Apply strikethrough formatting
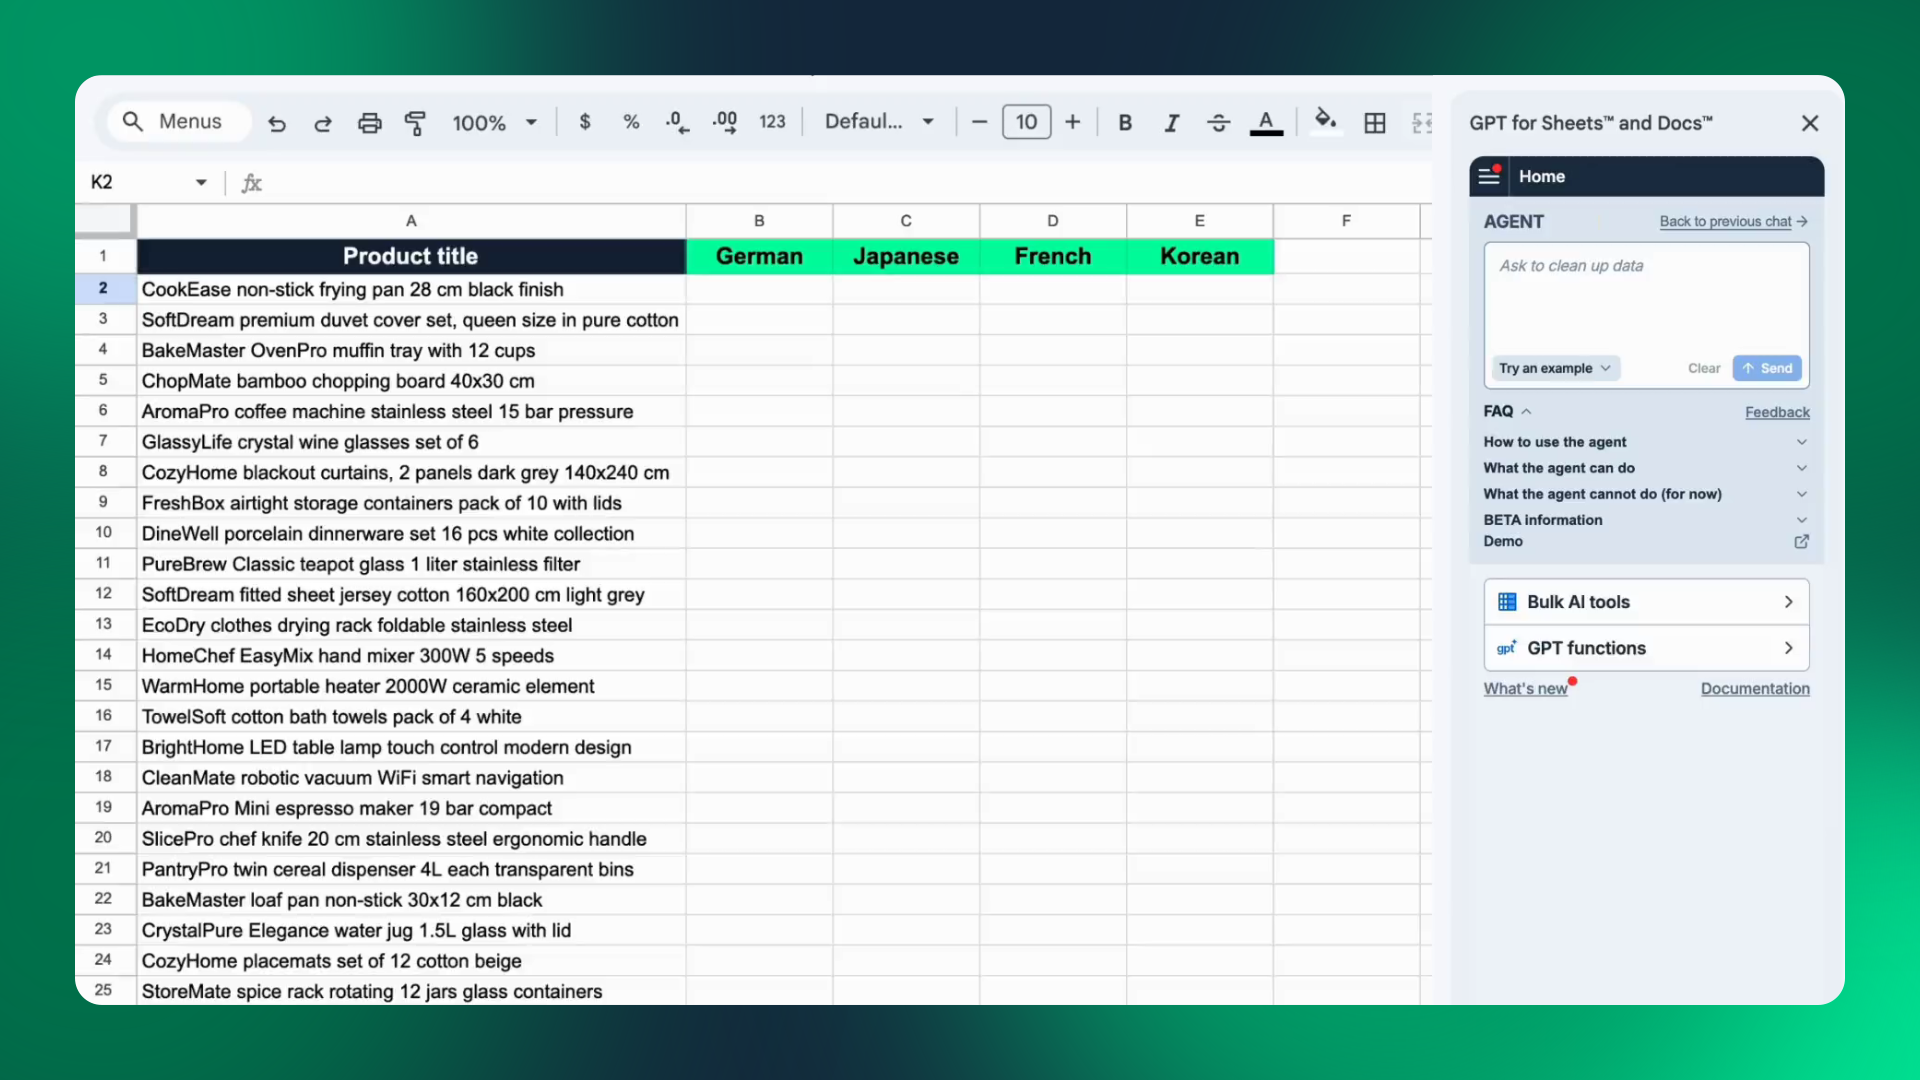Screen dimensions: 1920x1080 [1218, 122]
